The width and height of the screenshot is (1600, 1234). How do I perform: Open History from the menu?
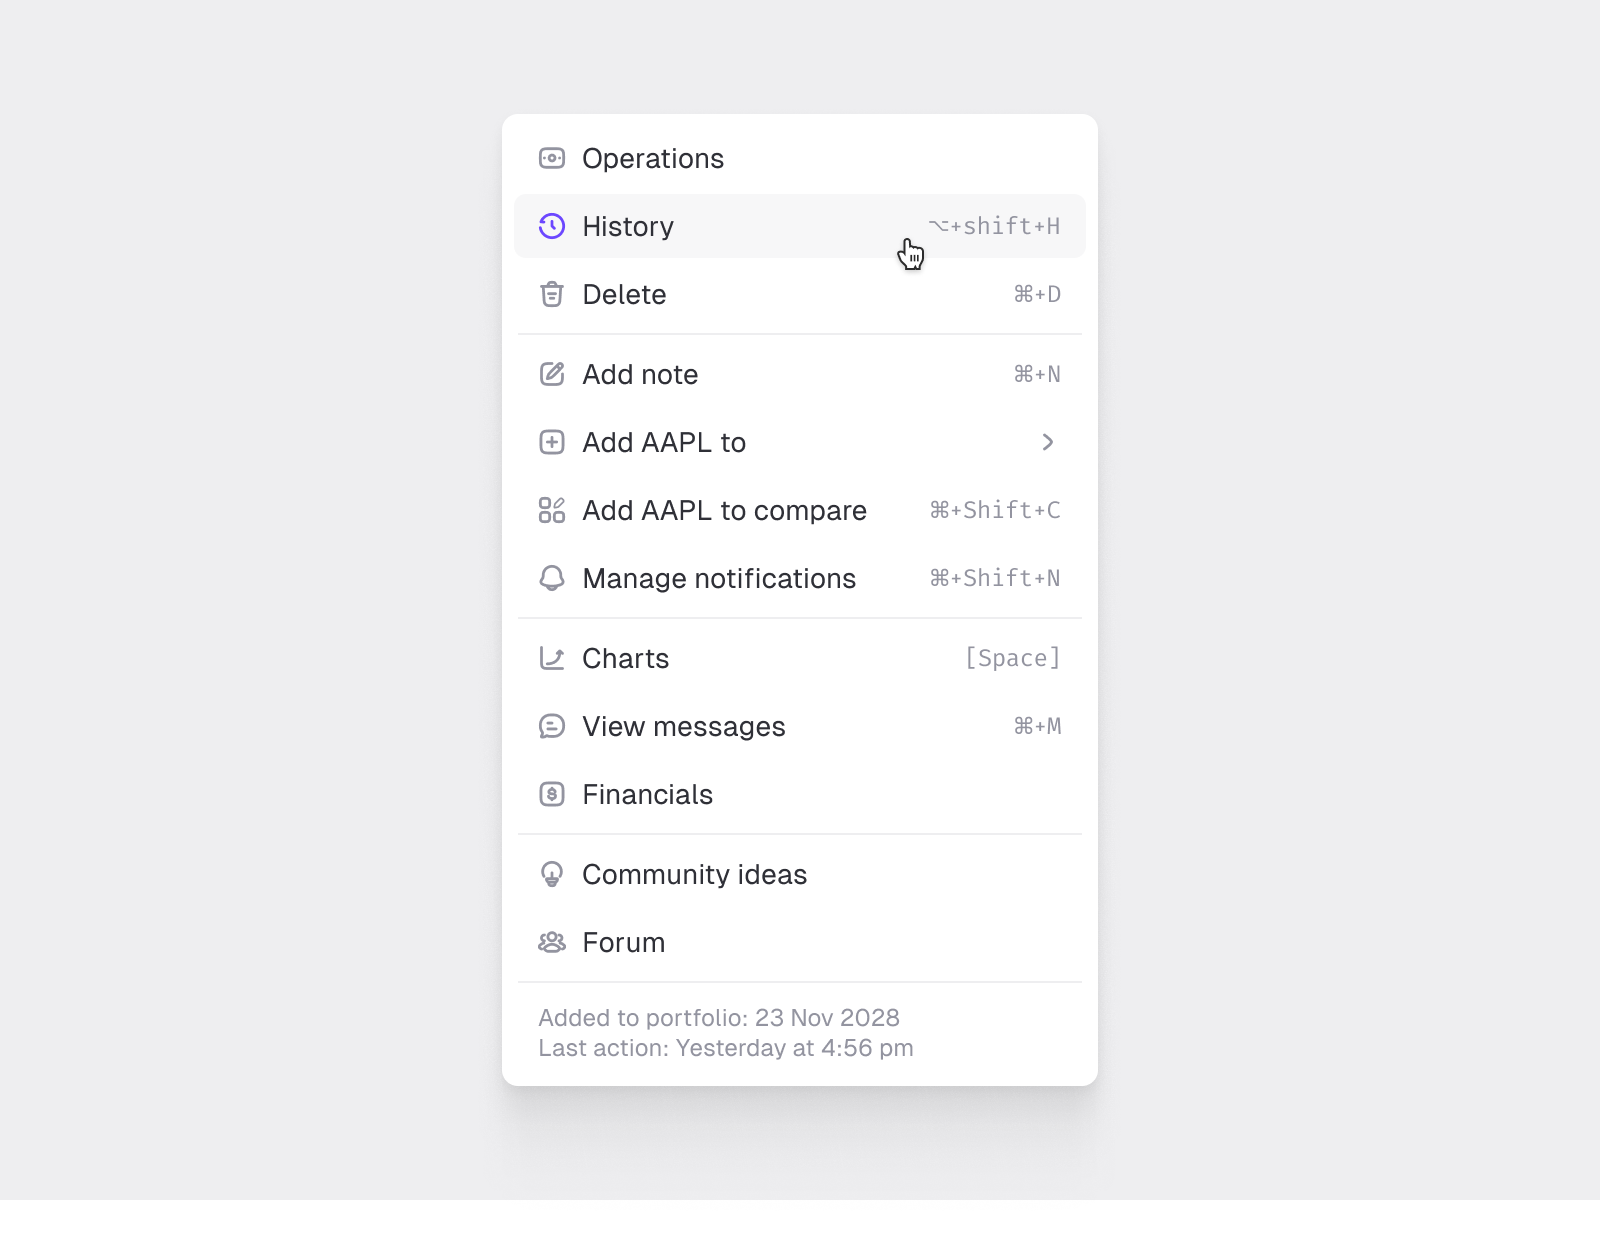628,226
